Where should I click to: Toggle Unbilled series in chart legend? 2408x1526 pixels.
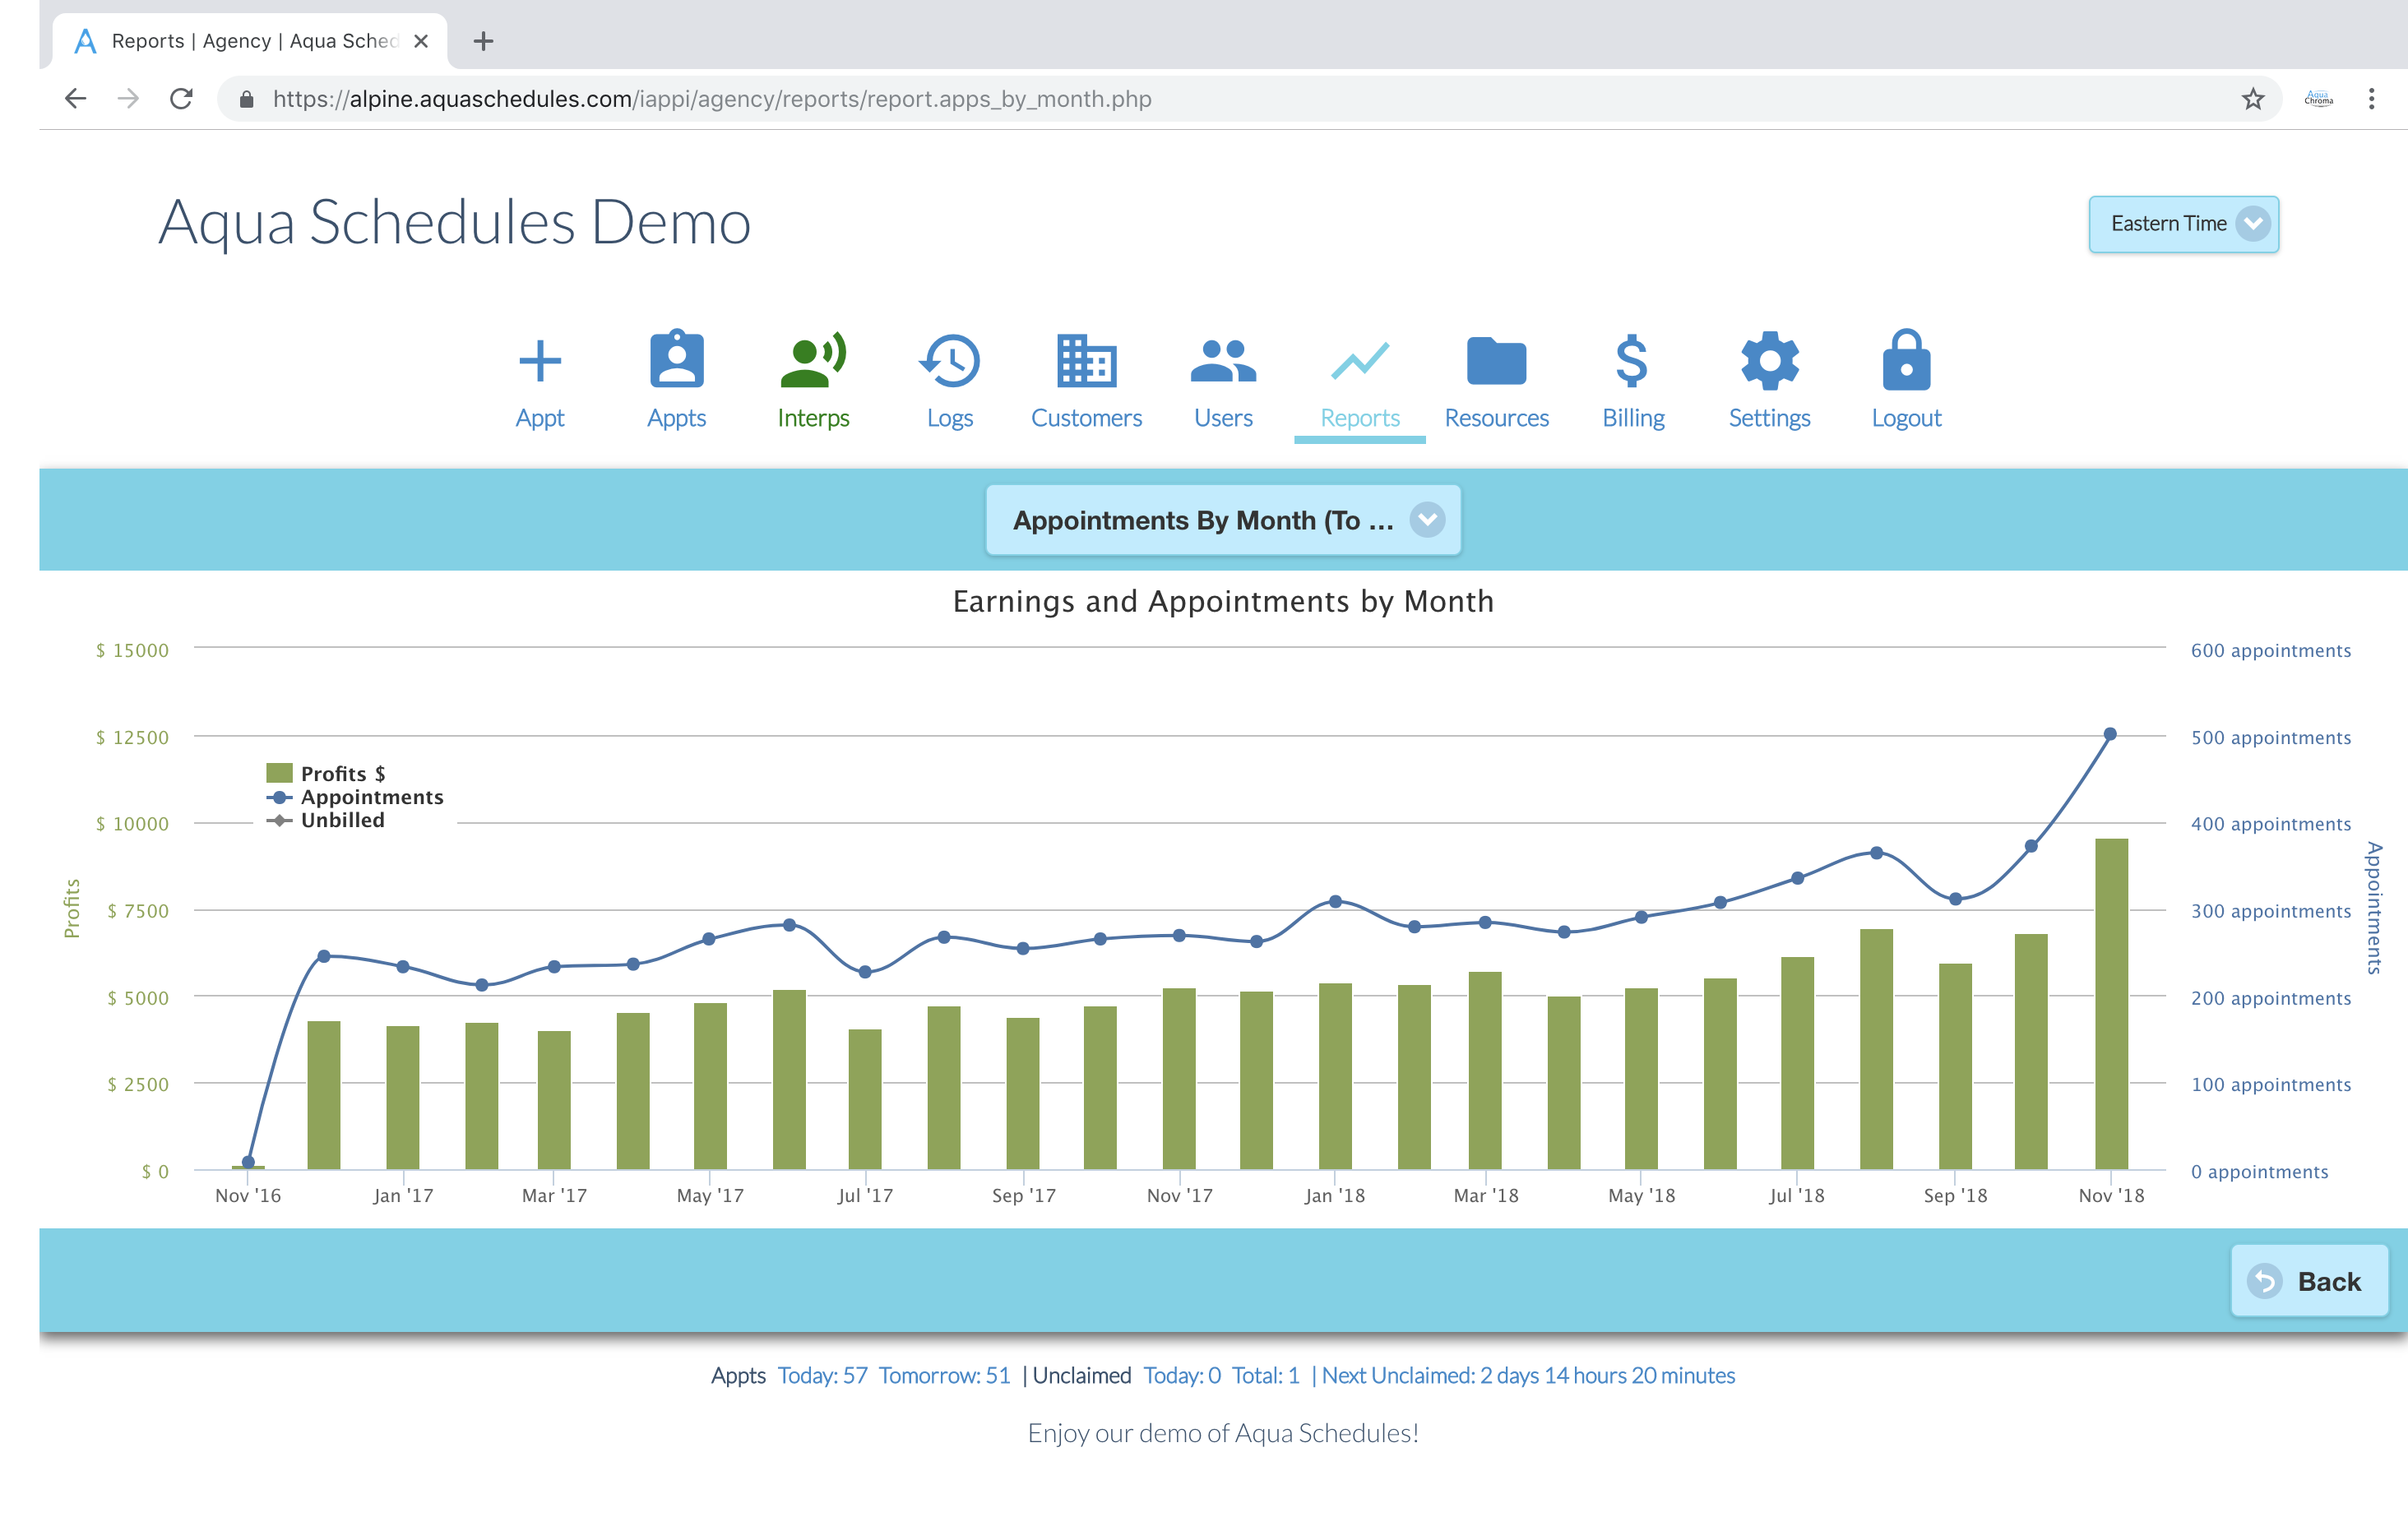point(326,820)
